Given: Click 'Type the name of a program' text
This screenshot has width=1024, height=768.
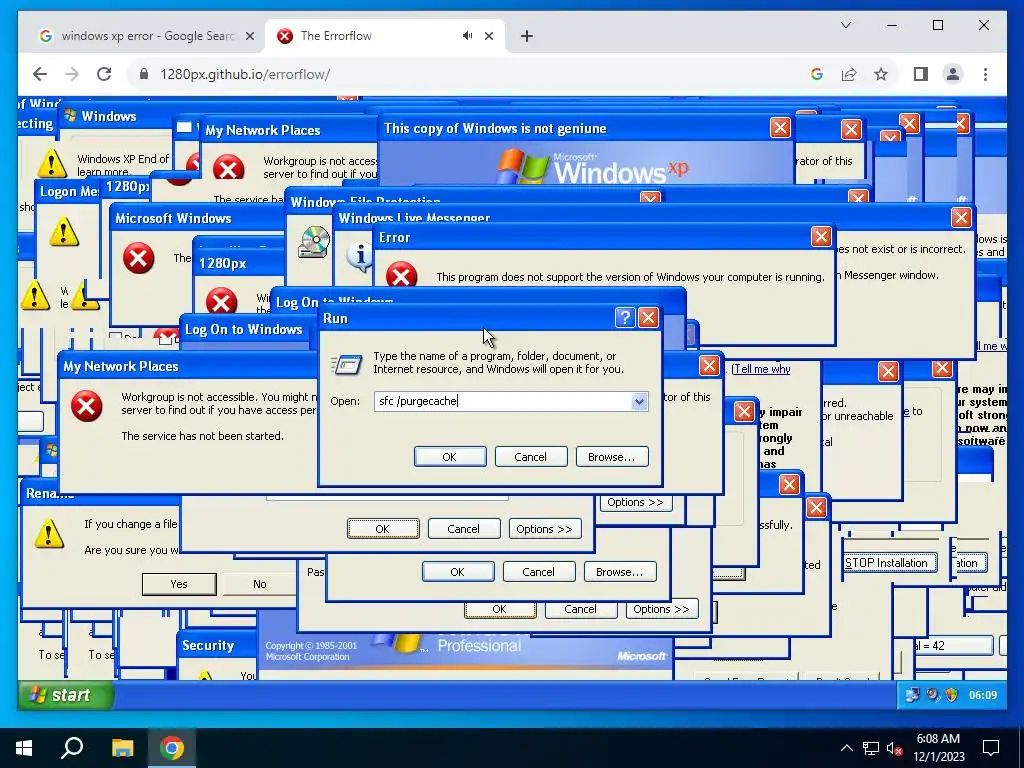Looking at the screenshot, I should click(x=498, y=362).
